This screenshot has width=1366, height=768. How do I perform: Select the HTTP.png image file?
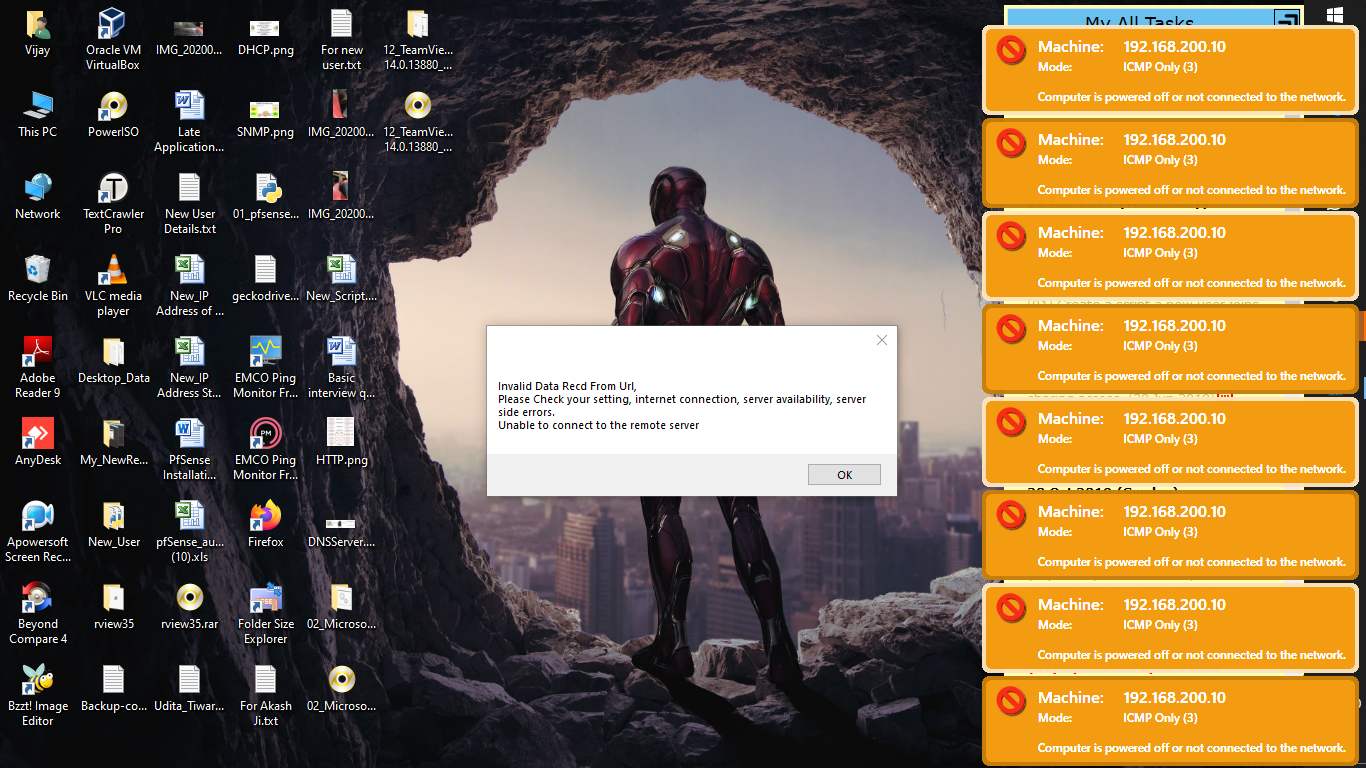341,442
